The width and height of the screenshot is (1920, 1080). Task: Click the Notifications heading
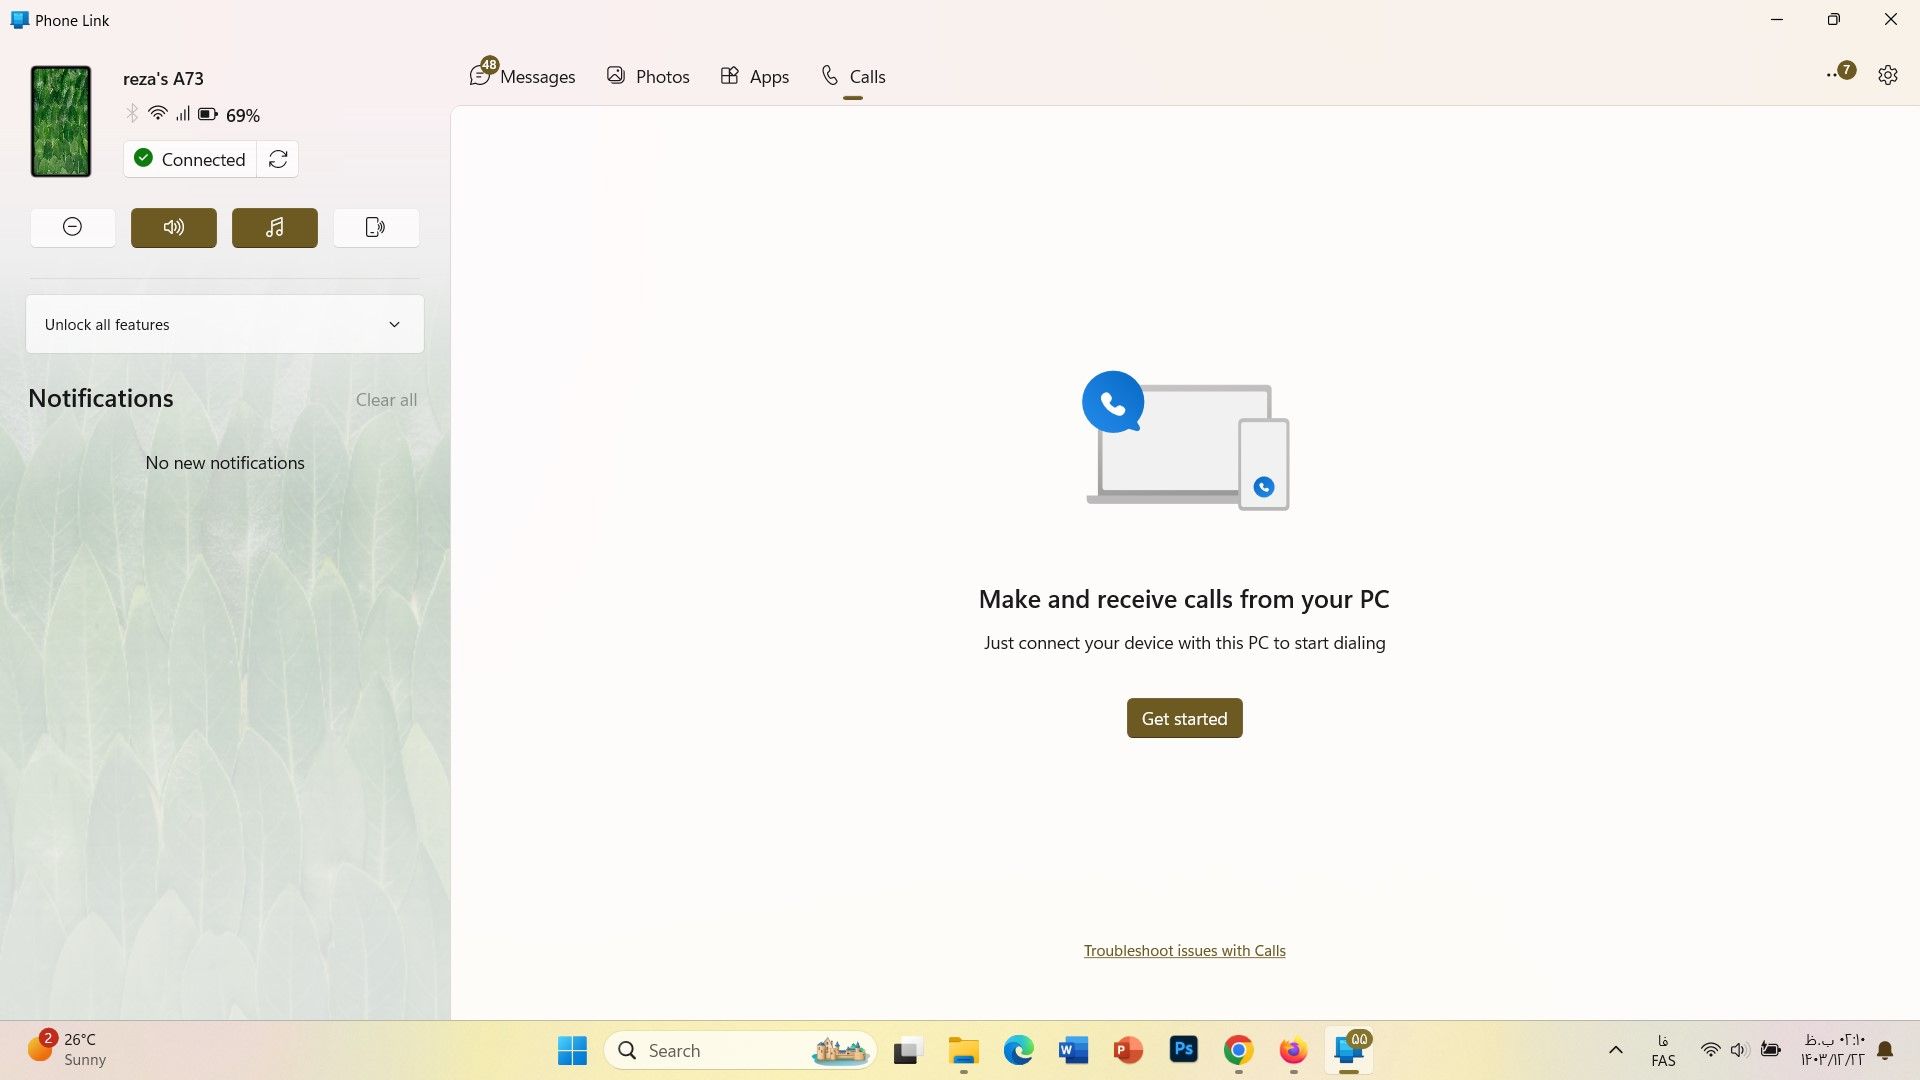(x=101, y=398)
